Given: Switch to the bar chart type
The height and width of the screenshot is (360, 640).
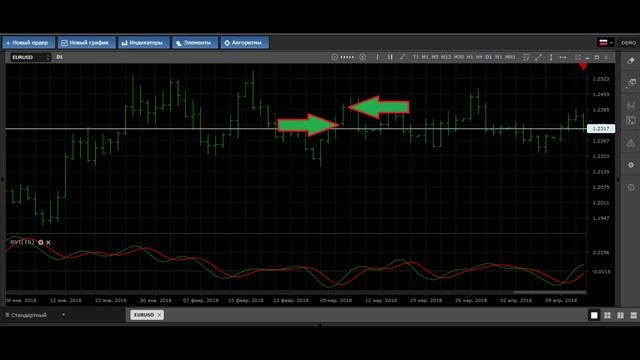Looking at the screenshot, I should [x=390, y=57].
